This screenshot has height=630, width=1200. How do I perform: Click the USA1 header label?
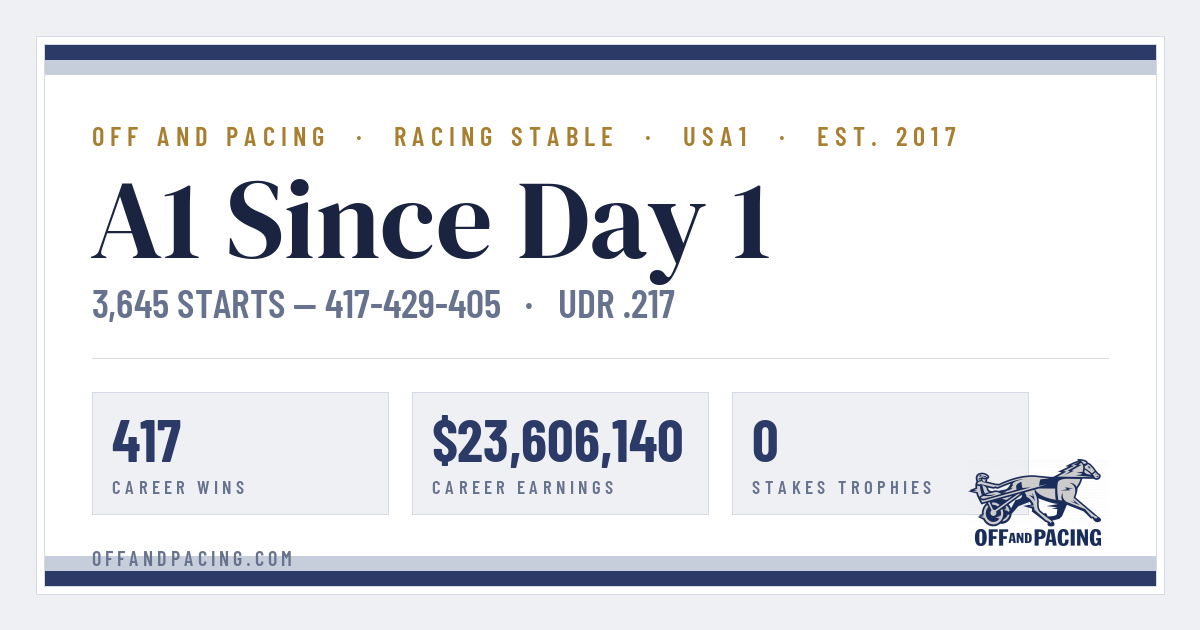(717, 137)
